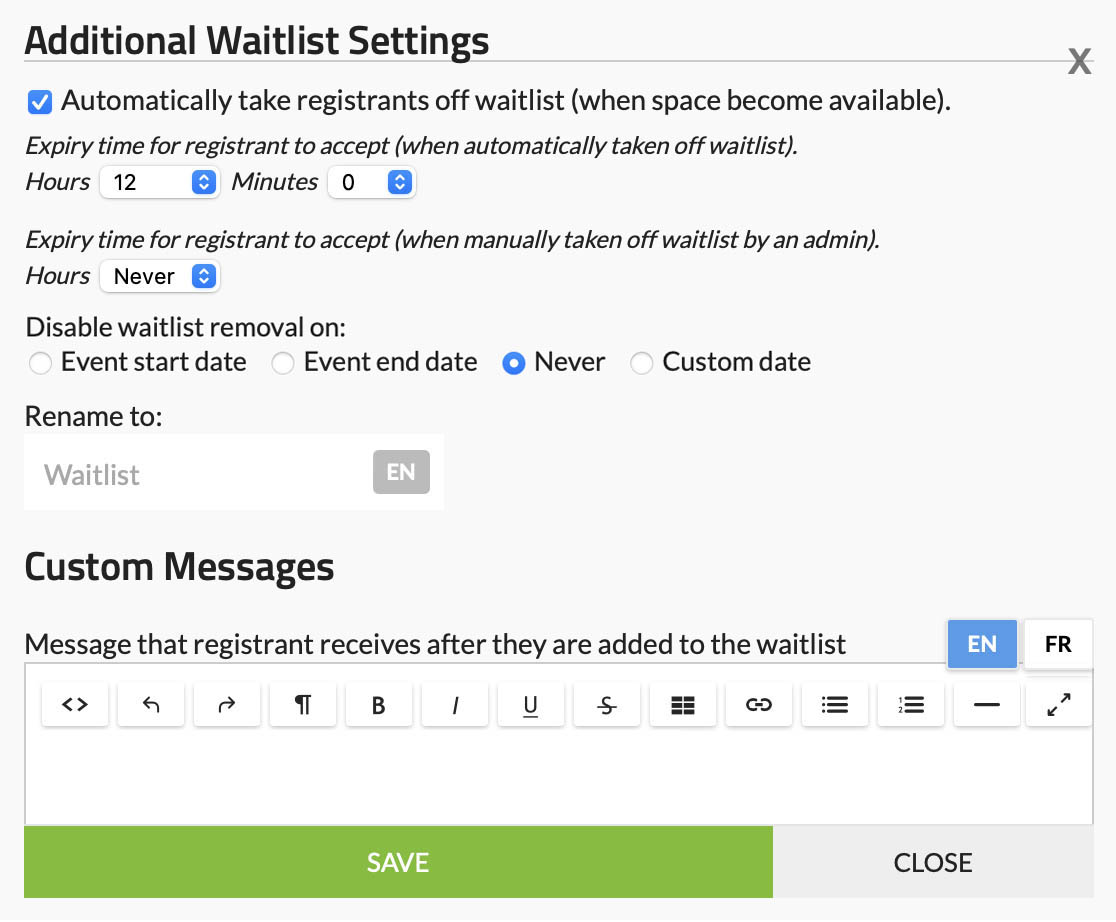Screen dimensions: 1116x922
Task: Open the Minutes dropdown showing 0
Action: coord(371,183)
